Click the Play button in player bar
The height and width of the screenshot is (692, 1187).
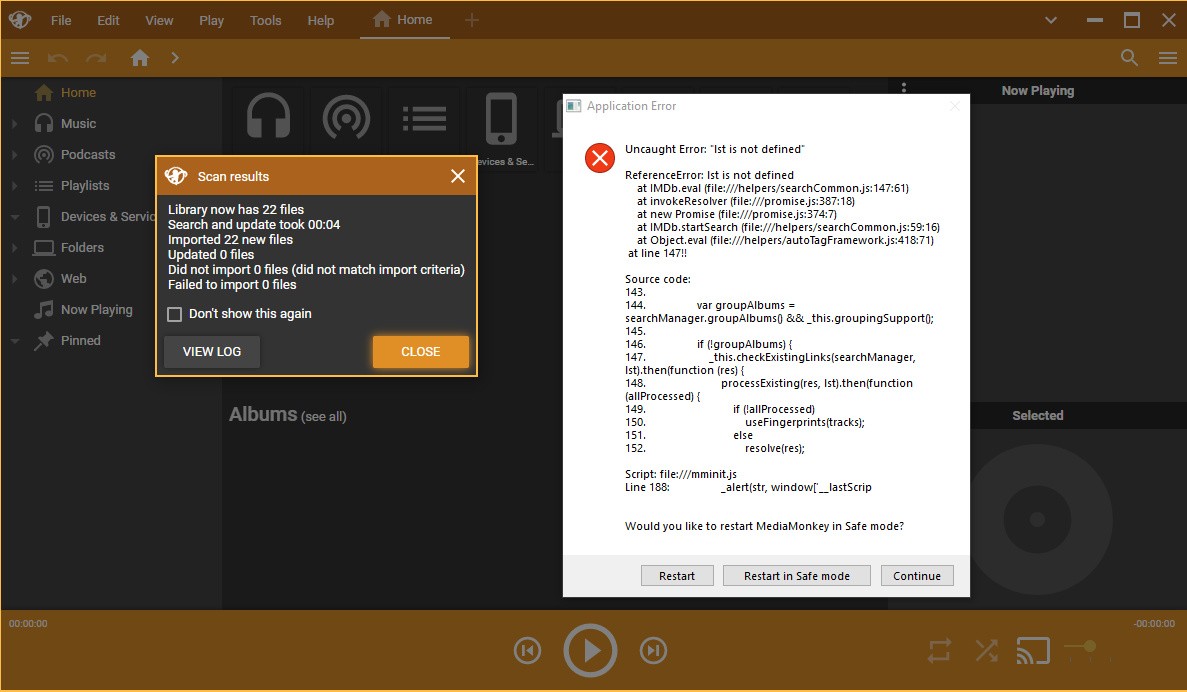click(x=590, y=651)
